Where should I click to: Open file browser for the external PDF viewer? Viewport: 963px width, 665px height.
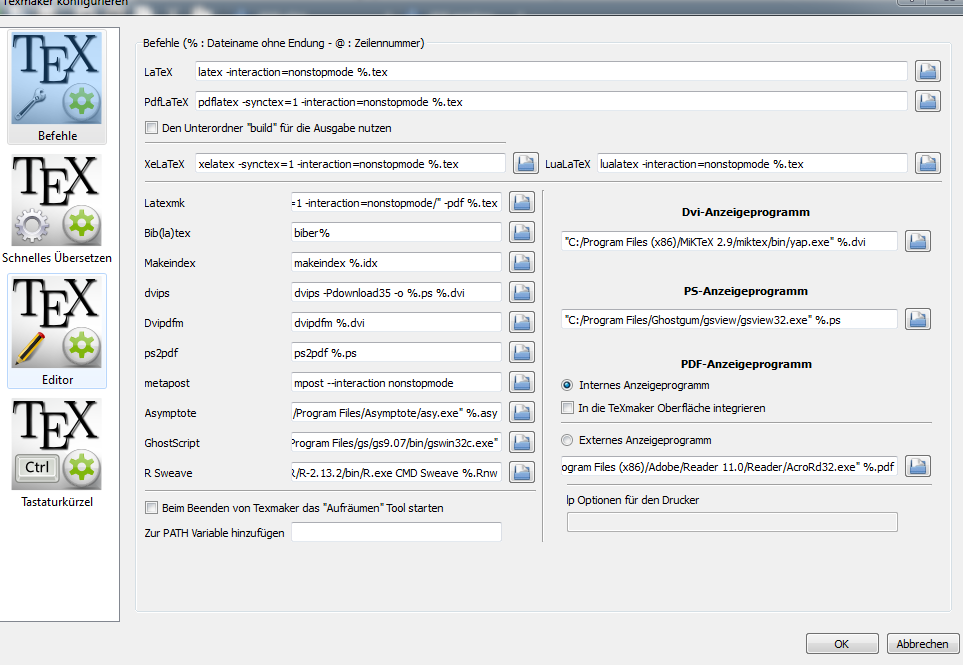917,466
